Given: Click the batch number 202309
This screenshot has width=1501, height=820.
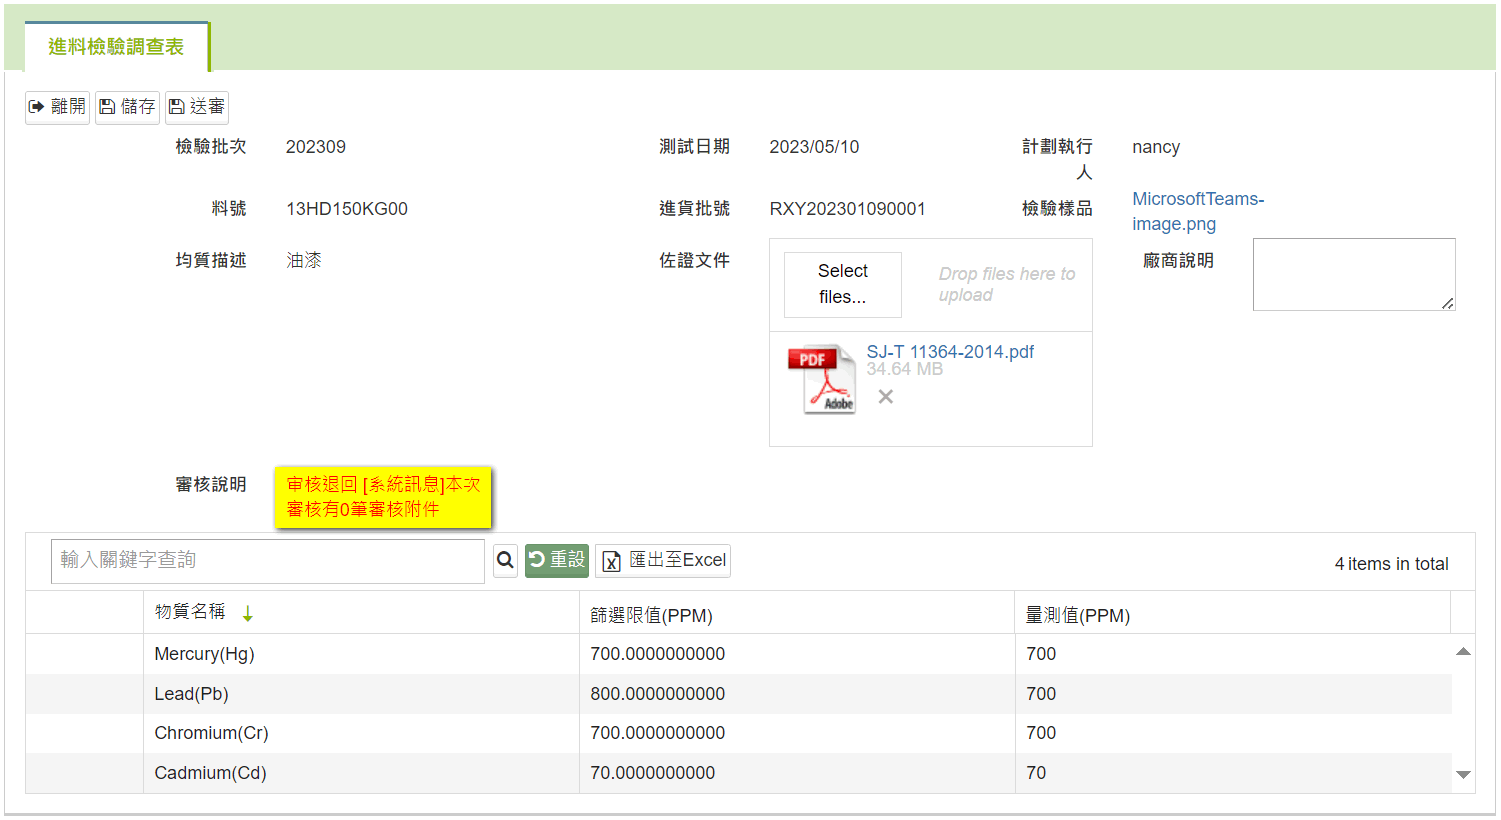Looking at the screenshot, I should coord(316,147).
